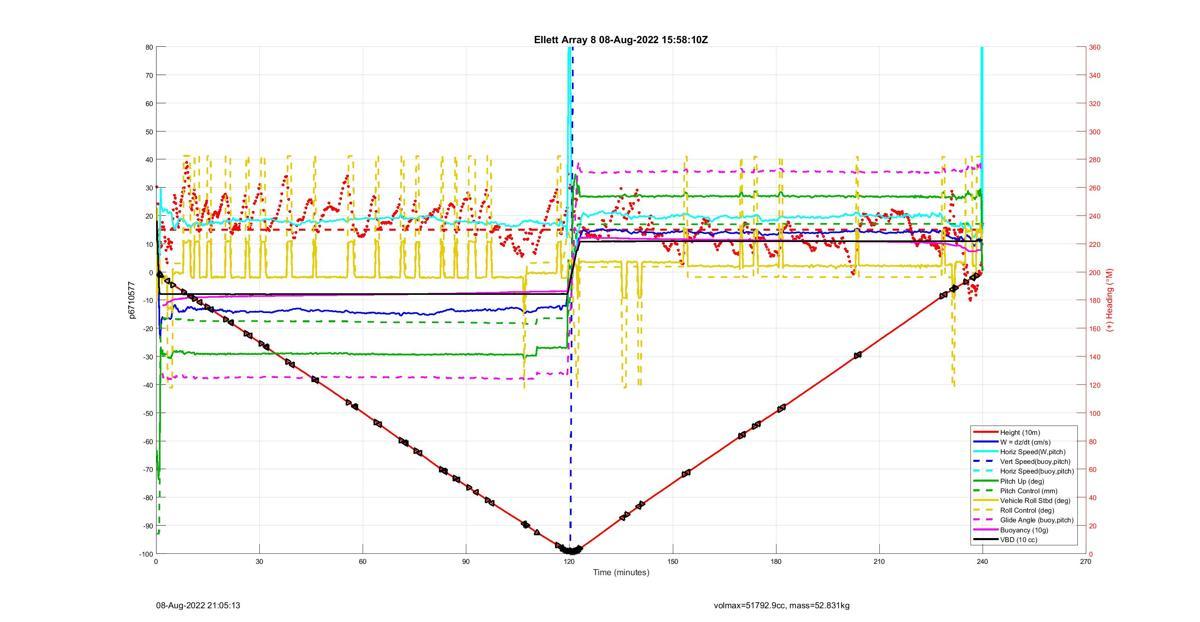The height and width of the screenshot is (622, 1200).
Task: Click right heading-axis tick label "180"
Action: pyautogui.click(x=1095, y=300)
